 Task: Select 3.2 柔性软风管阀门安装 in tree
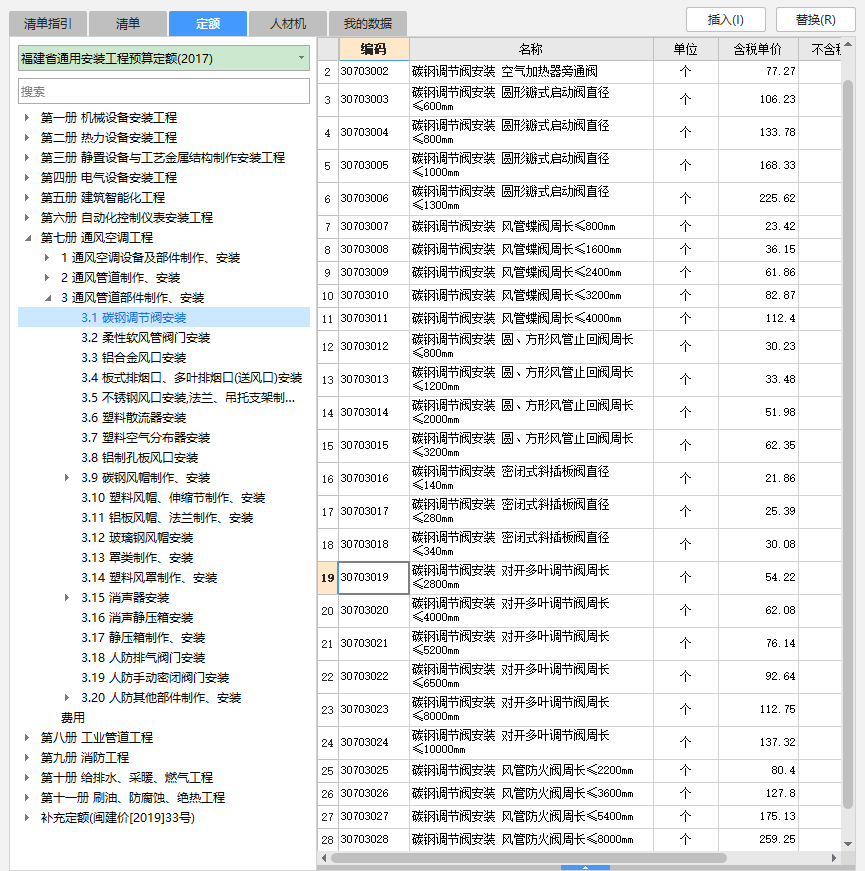[x=146, y=338]
